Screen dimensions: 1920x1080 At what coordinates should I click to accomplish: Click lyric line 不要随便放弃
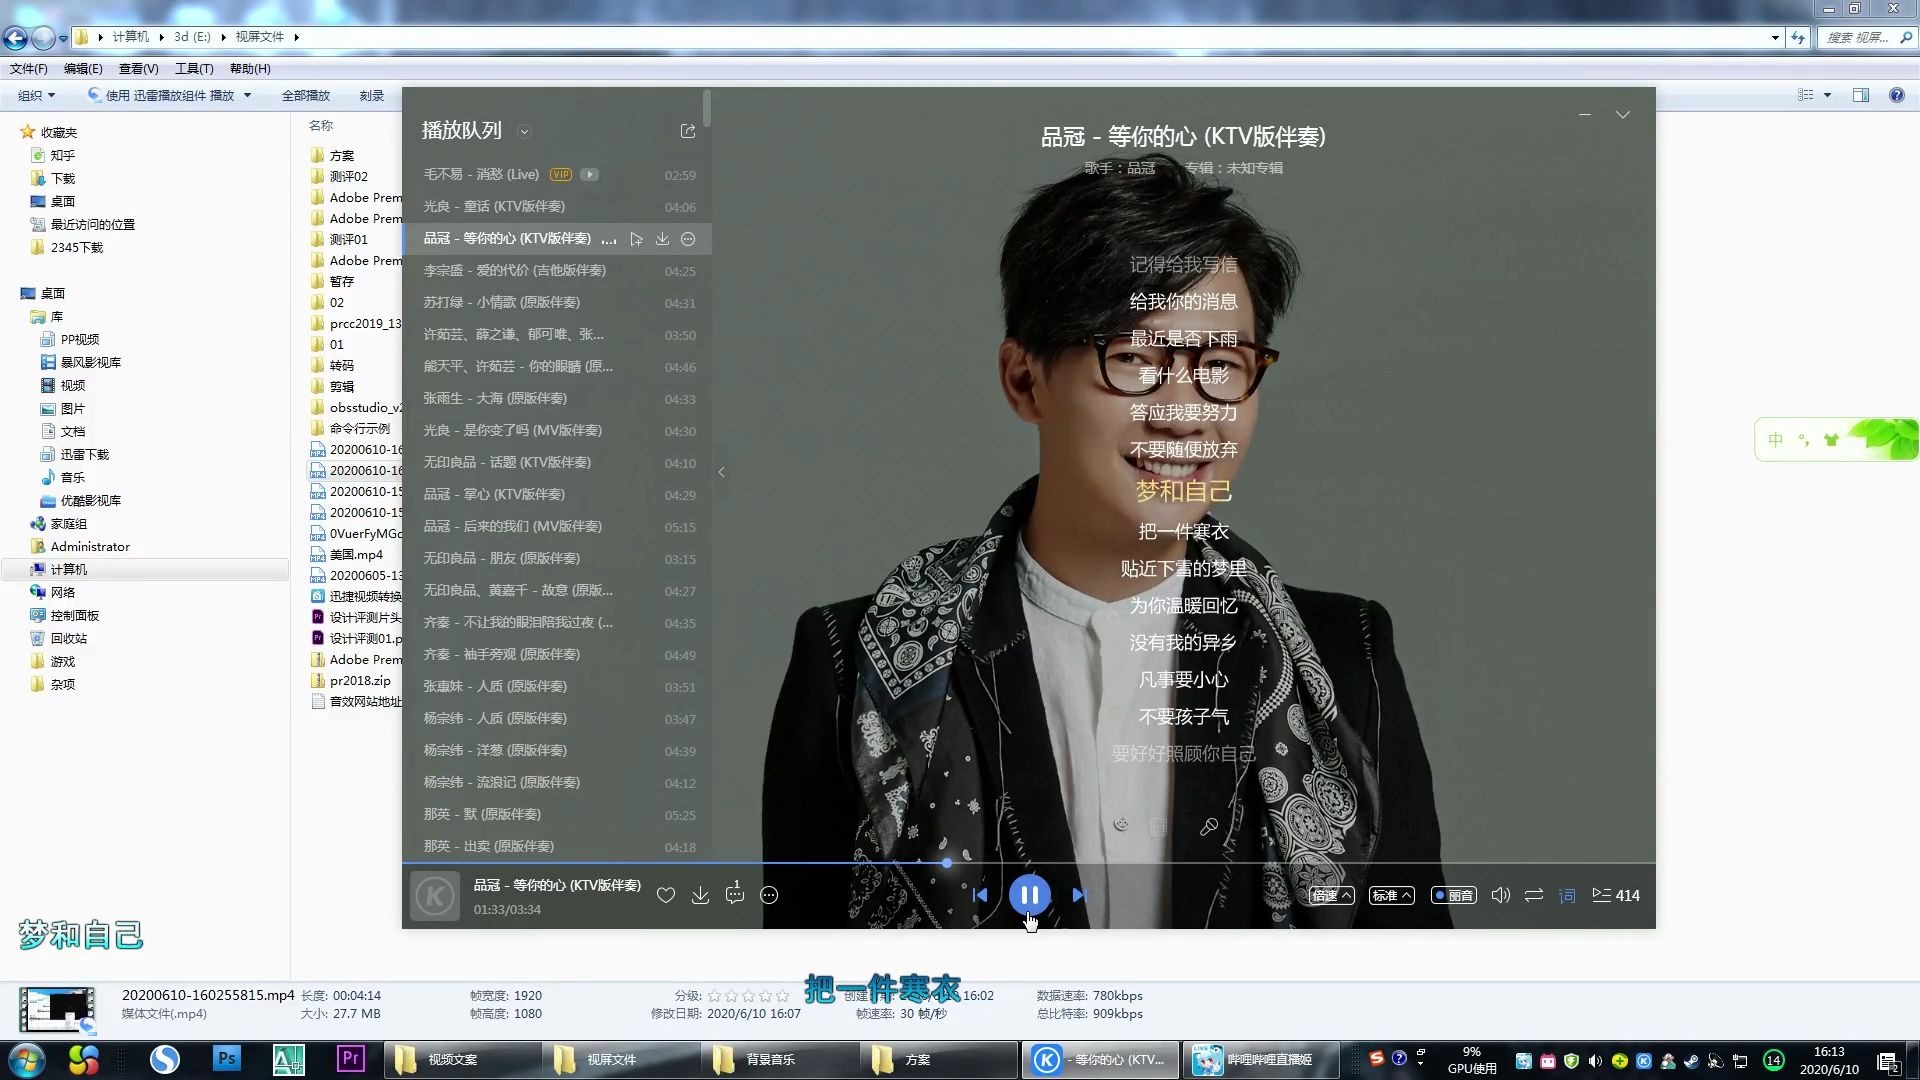pos(1183,450)
